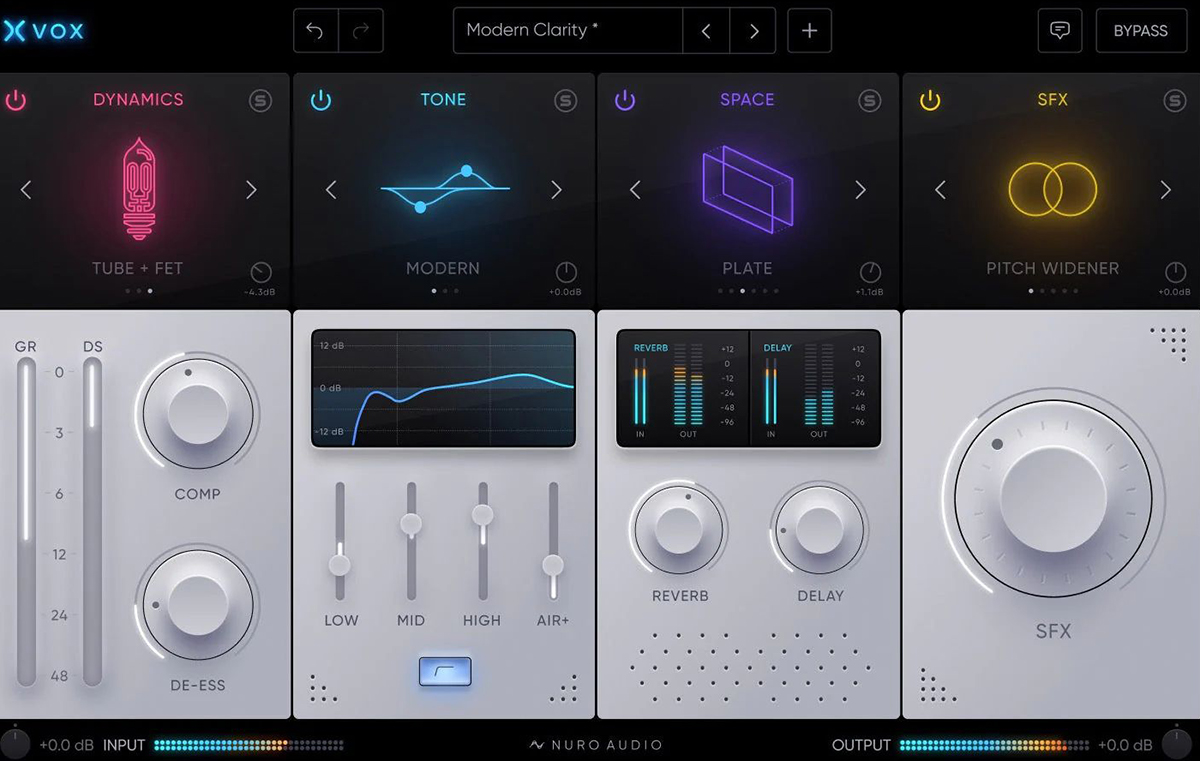Click the Nuro Audio logo
The width and height of the screenshot is (1200, 761).
[x=596, y=745]
